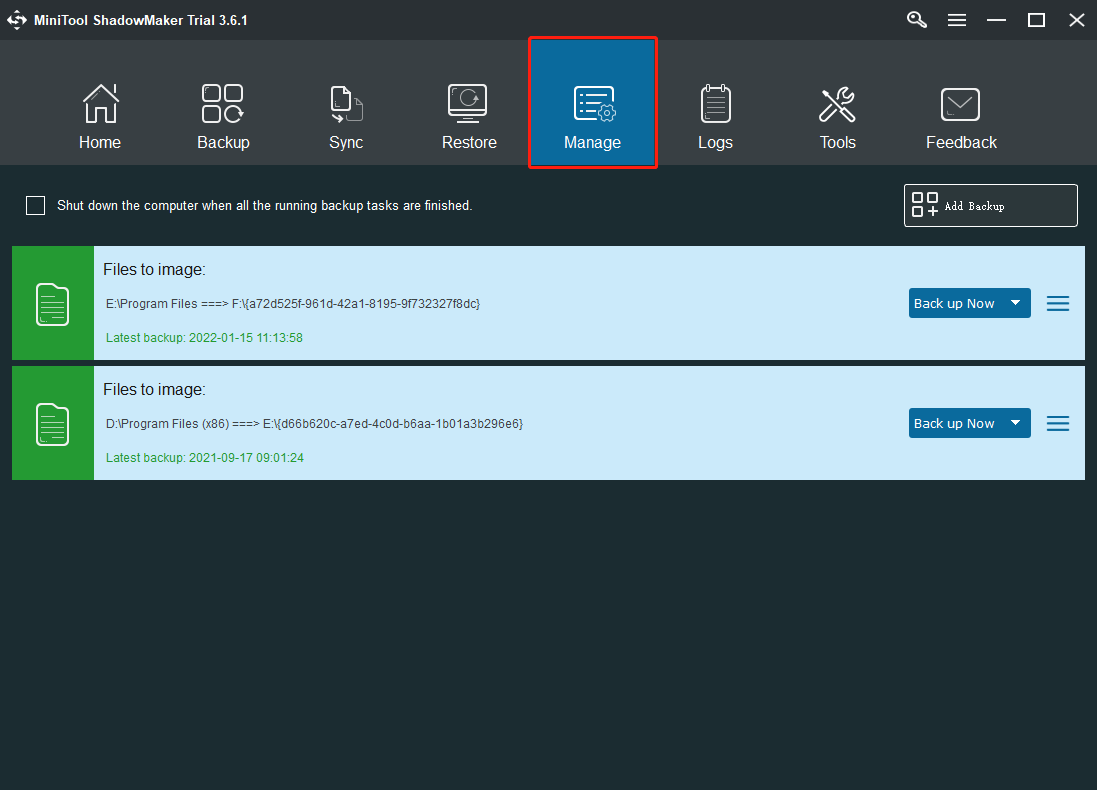1097x790 pixels.
Task: Click the Restore icon
Action: (x=469, y=103)
